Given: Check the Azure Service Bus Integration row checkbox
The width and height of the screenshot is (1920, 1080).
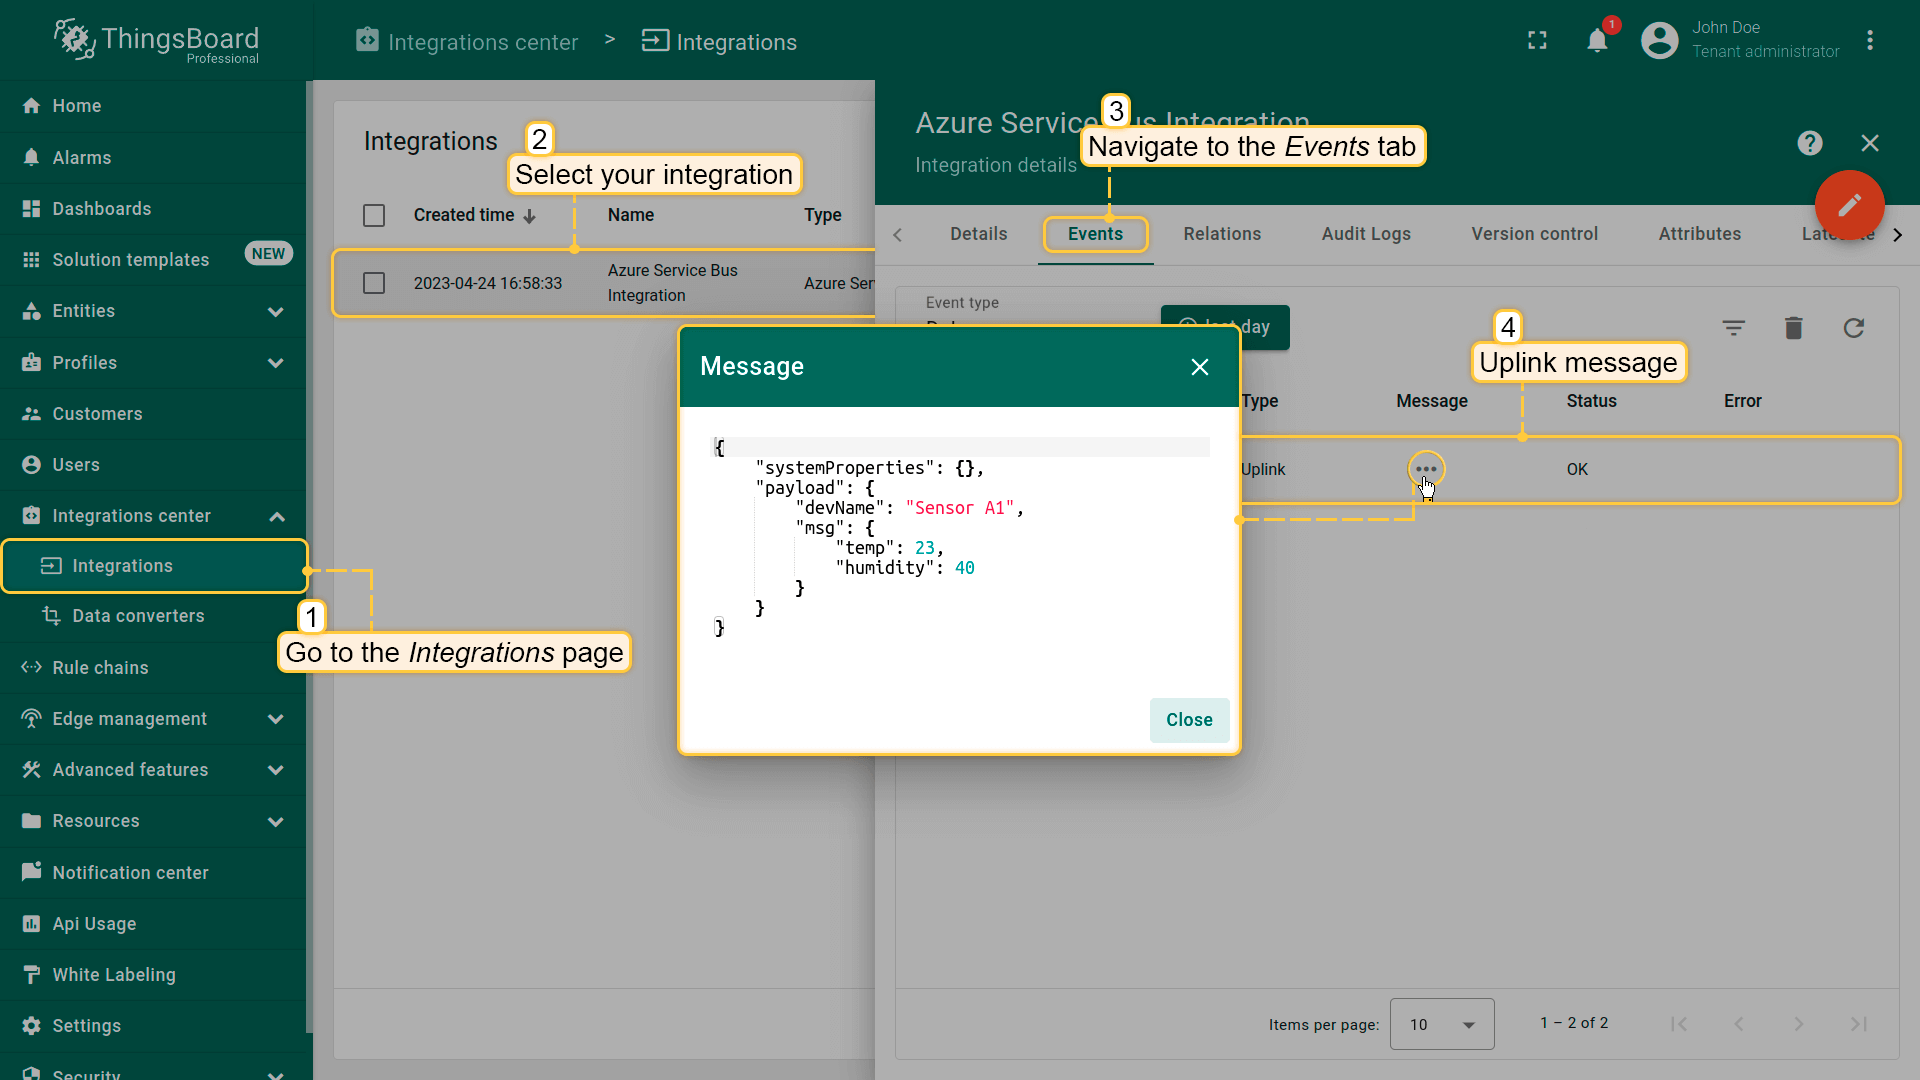Looking at the screenshot, I should coord(374,283).
